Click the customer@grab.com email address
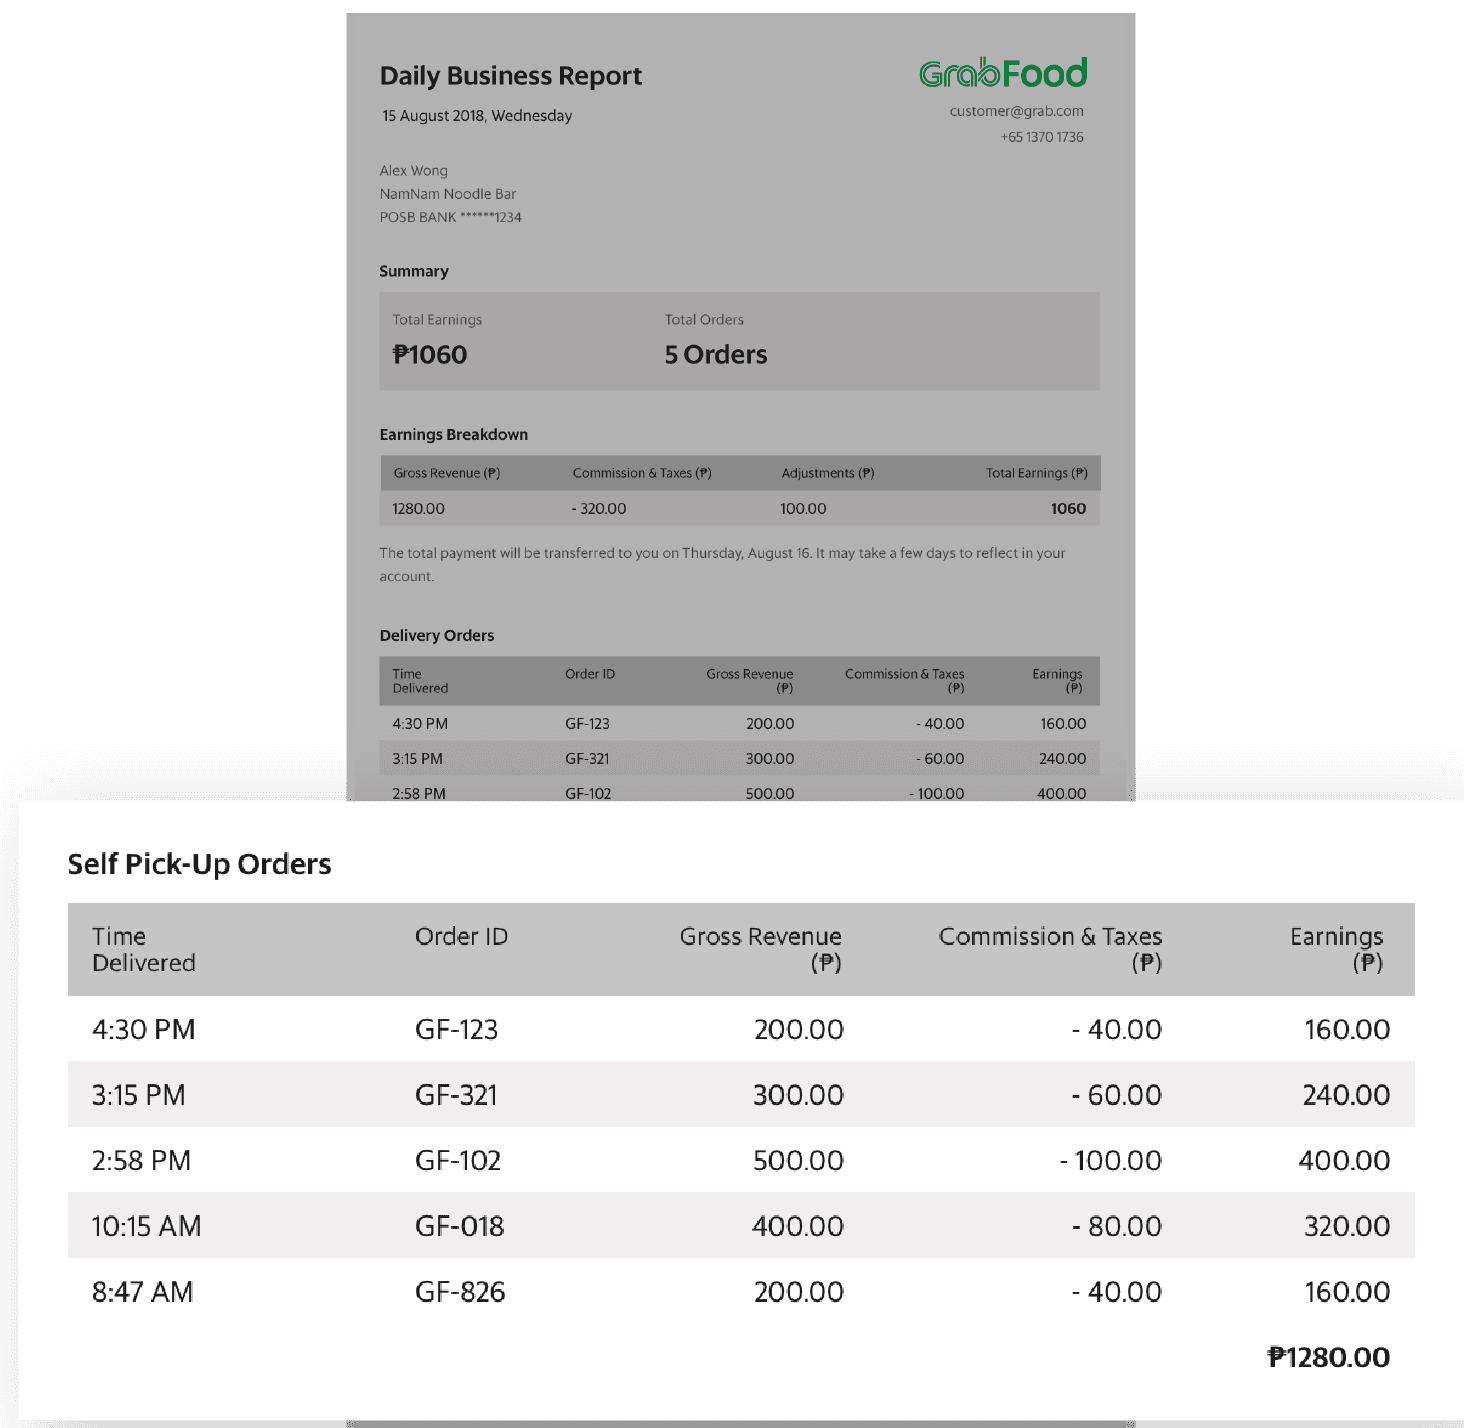 click(x=1016, y=111)
